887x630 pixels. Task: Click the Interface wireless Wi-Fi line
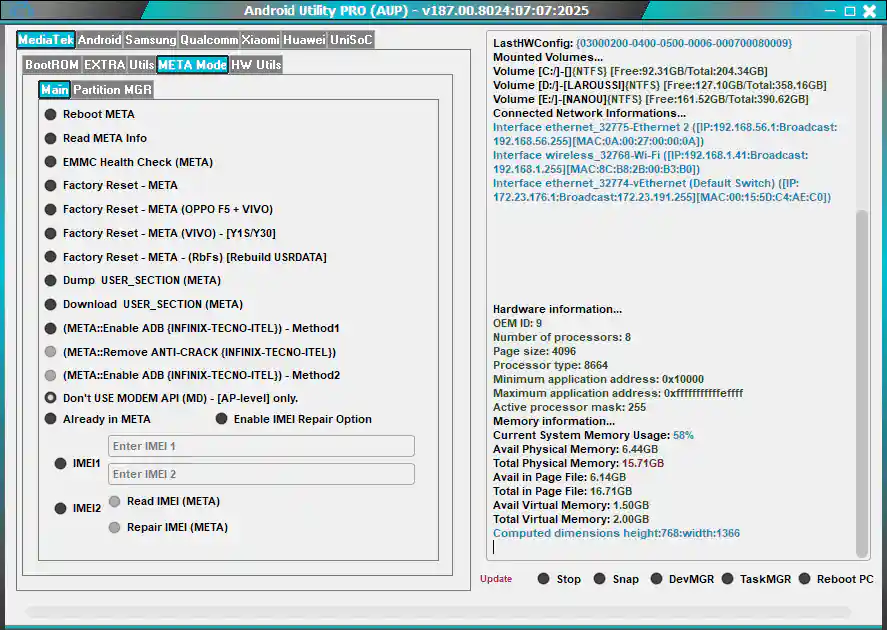[651, 162]
